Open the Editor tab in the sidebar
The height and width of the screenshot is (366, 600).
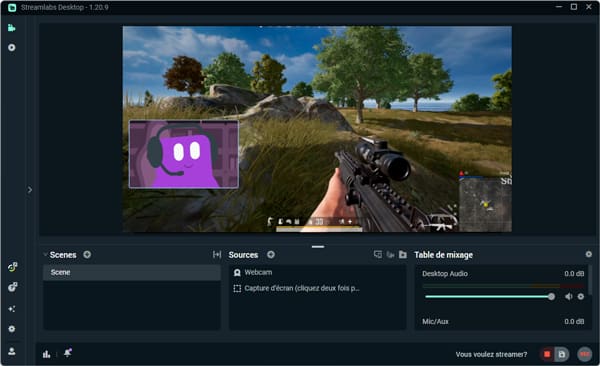click(x=11, y=28)
